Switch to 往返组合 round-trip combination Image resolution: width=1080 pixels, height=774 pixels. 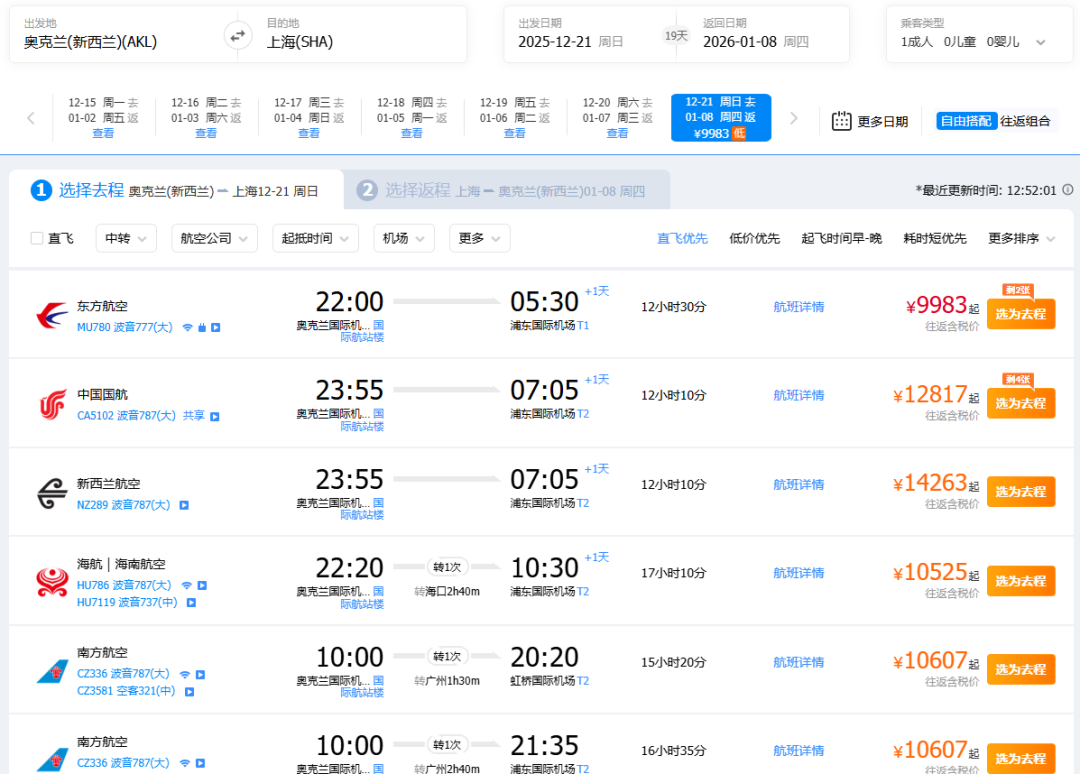(x=1026, y=121)
